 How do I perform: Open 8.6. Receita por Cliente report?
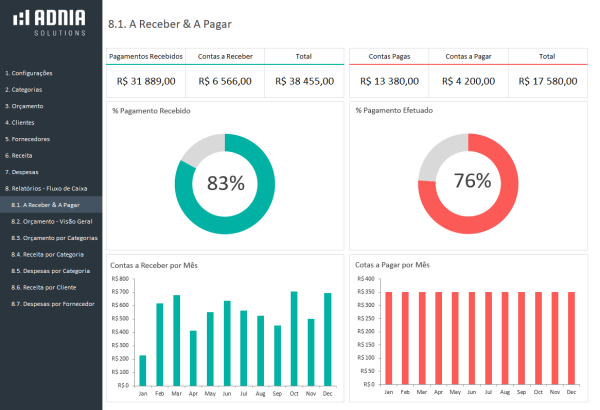pyautogui.click(x=46, y=287)
